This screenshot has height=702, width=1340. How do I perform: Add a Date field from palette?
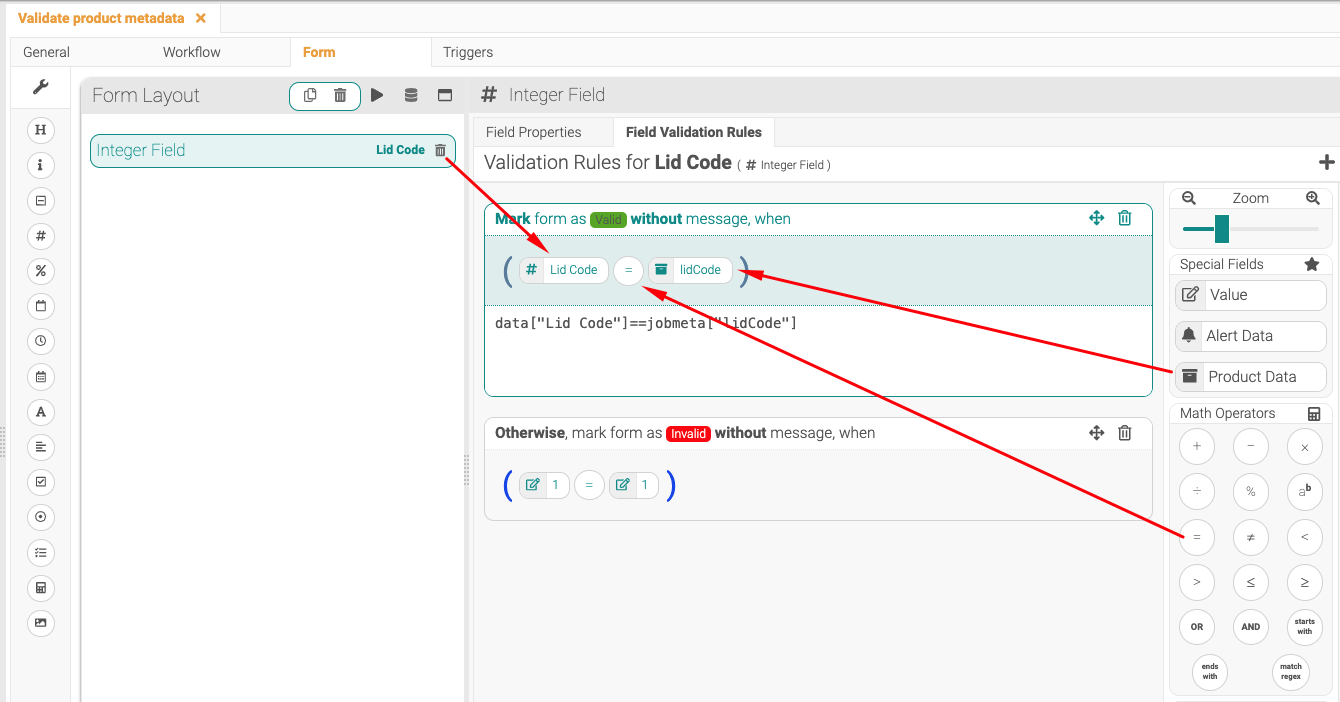tap(41, 306)
